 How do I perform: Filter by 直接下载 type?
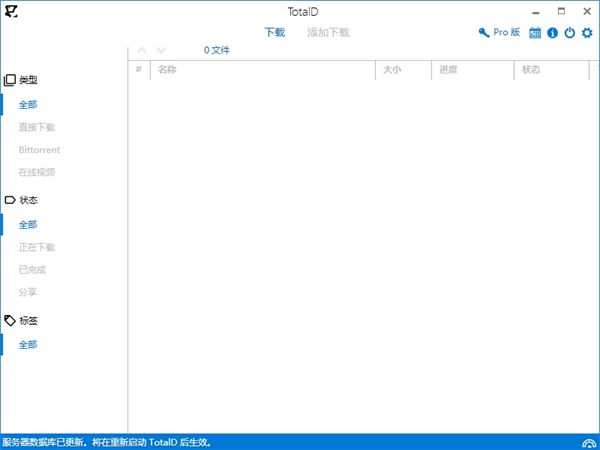coord(37,127)
